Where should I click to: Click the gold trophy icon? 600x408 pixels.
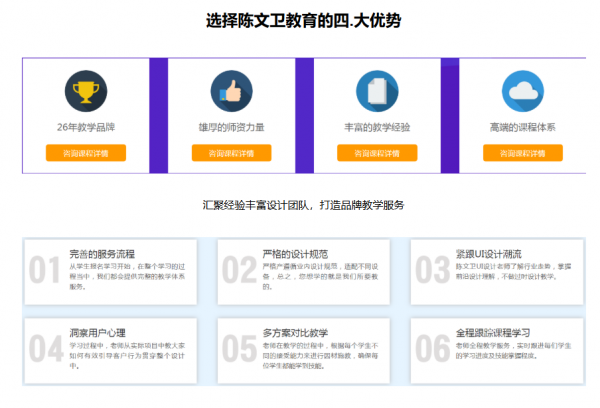click(85, 91)
